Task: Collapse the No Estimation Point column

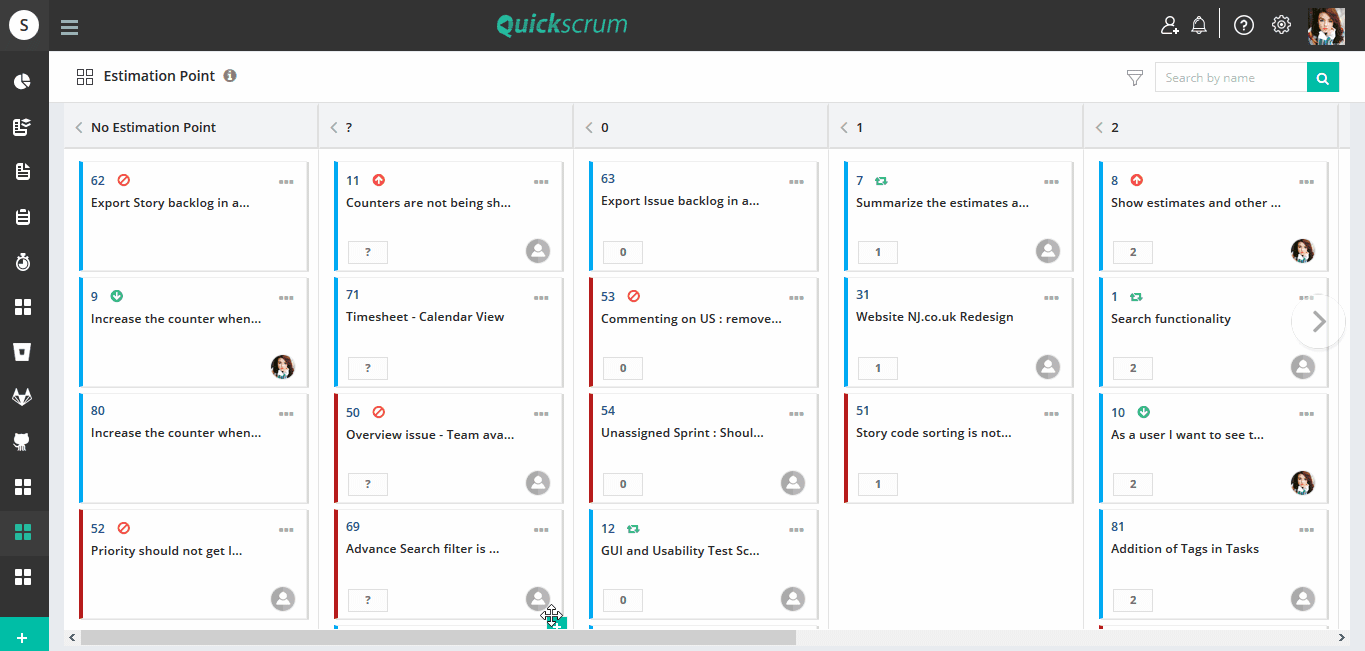Action: (78, 127)
